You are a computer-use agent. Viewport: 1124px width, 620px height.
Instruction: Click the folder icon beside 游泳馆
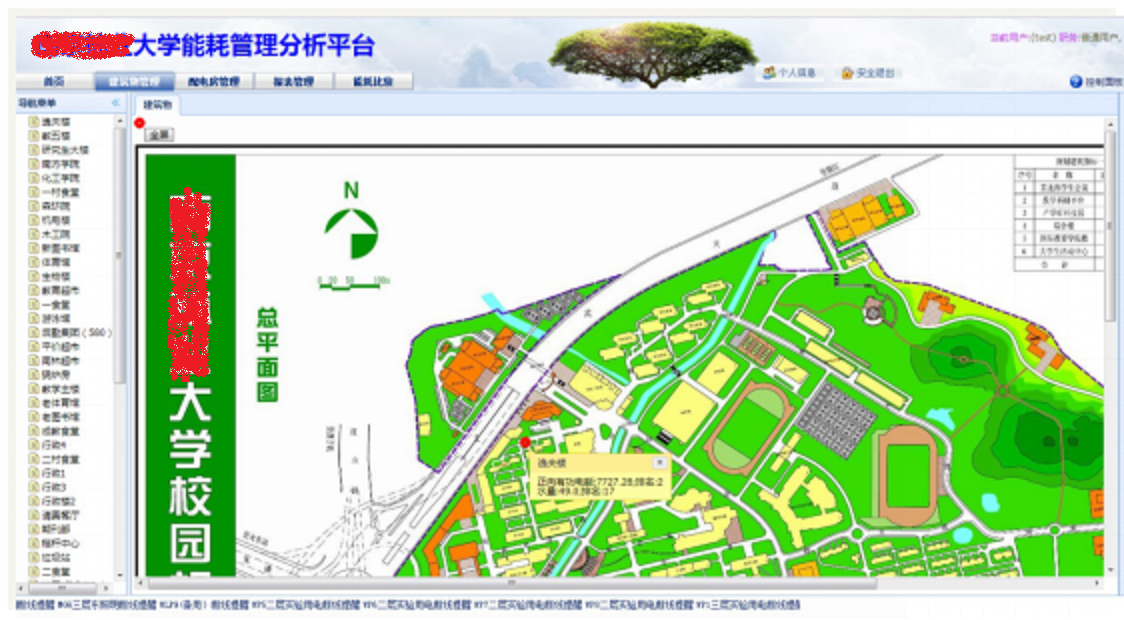(34, 318)
